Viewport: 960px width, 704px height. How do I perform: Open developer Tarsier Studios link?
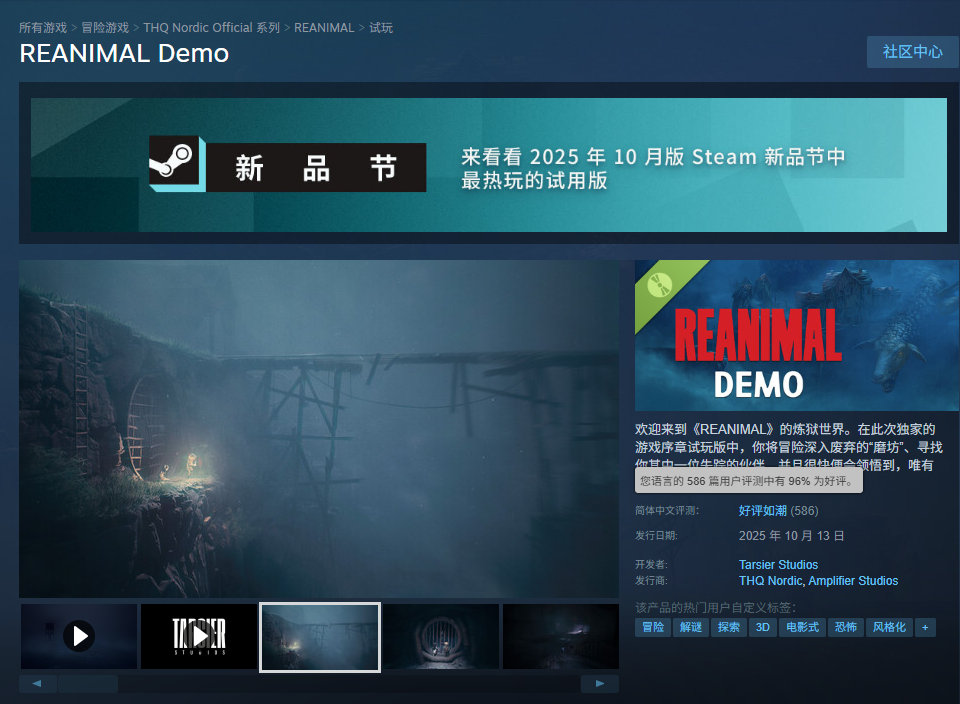pos(778,564)
